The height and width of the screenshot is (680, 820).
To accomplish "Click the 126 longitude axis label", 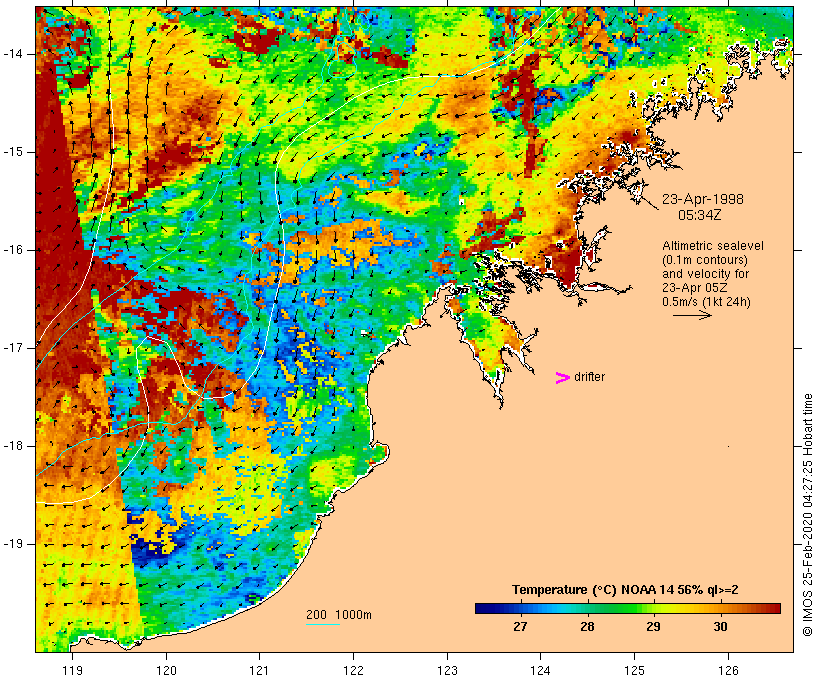I will (x=728, y=670).
